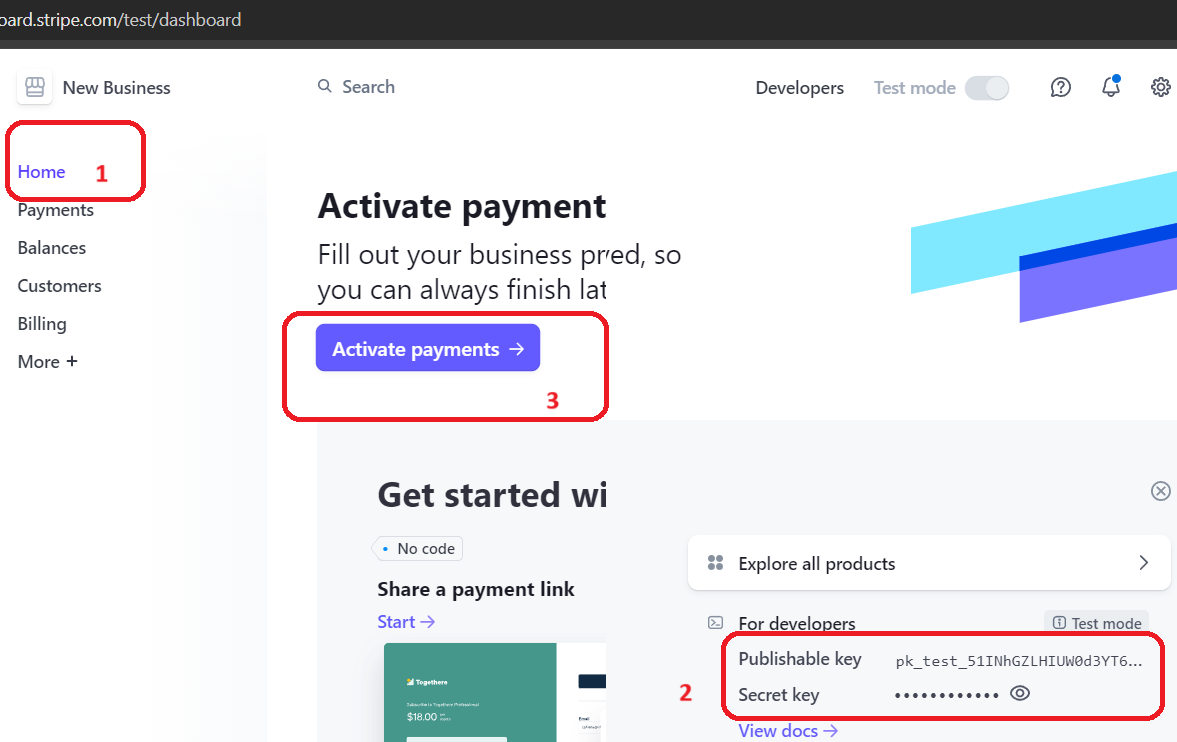Open the Developers page
Viewport: 1177px width, 742px height.
click(x=799, y=88)
